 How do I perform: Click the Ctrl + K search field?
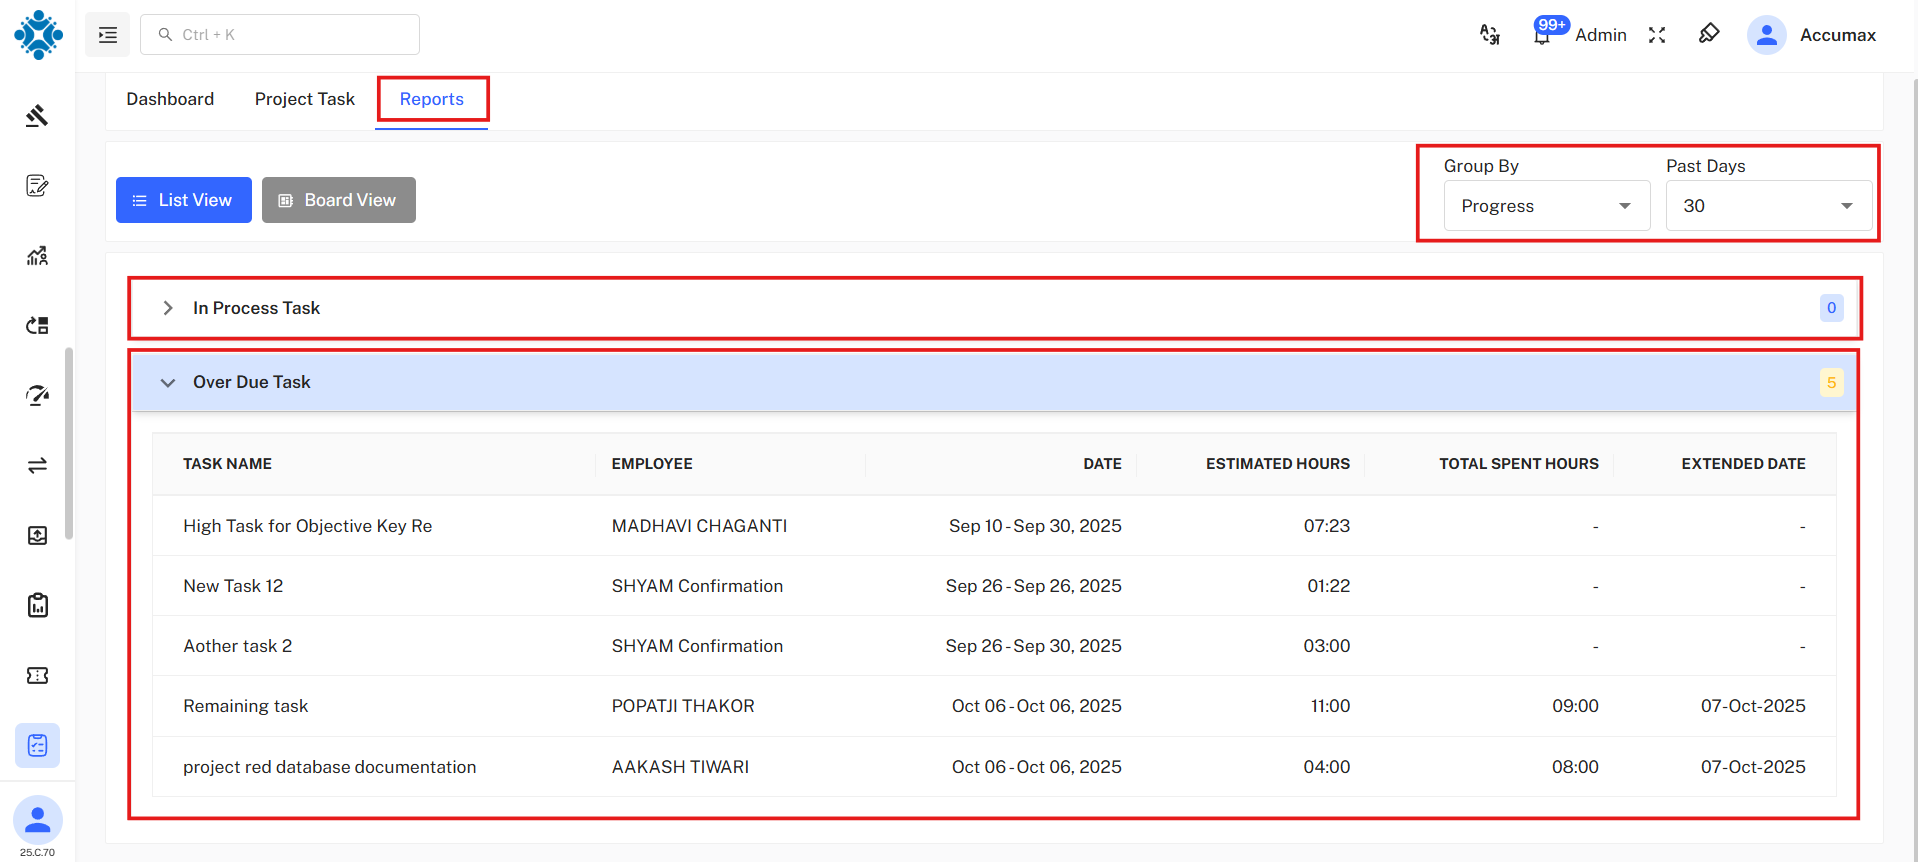point(280,35)
